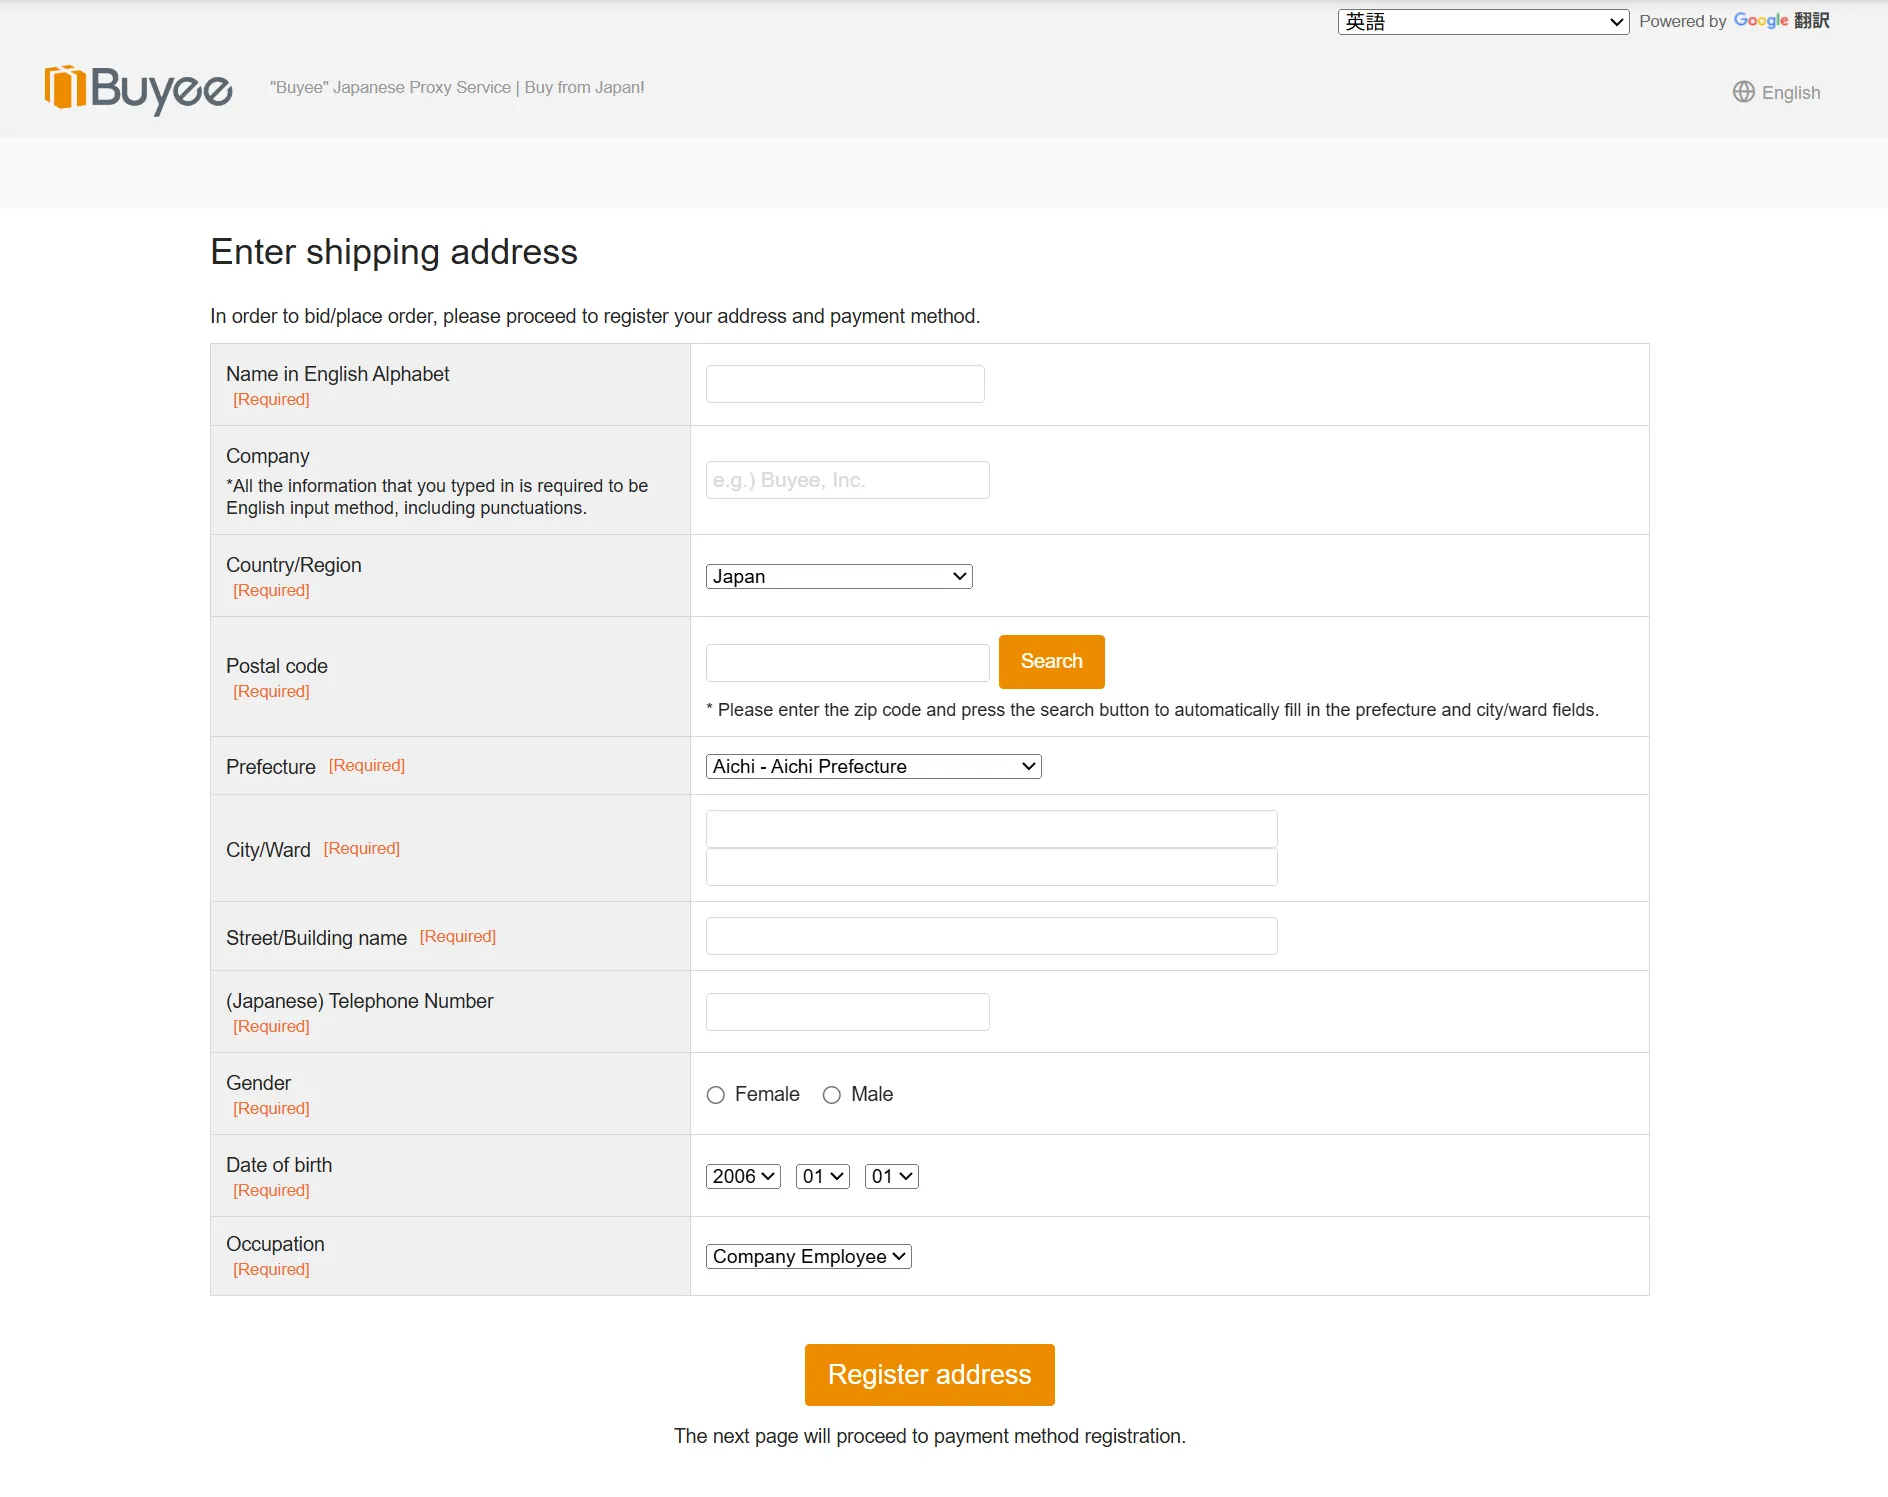Open the Occupation dropdown

(x=808, y=1257)
